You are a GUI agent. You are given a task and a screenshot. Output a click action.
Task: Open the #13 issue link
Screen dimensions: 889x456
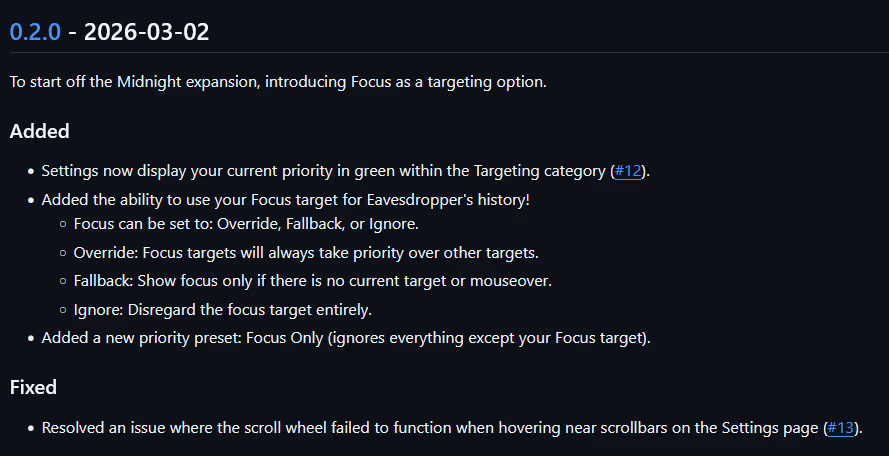(841, 428)
